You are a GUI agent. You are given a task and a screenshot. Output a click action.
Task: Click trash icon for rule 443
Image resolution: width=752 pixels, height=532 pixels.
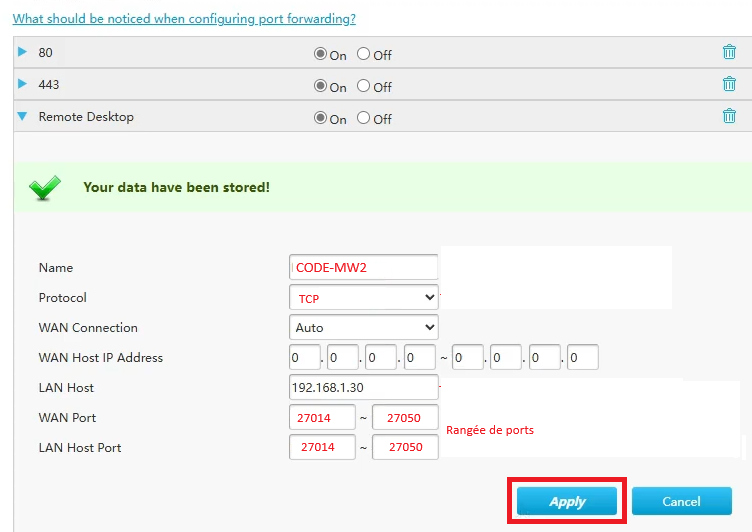(729, 85)
